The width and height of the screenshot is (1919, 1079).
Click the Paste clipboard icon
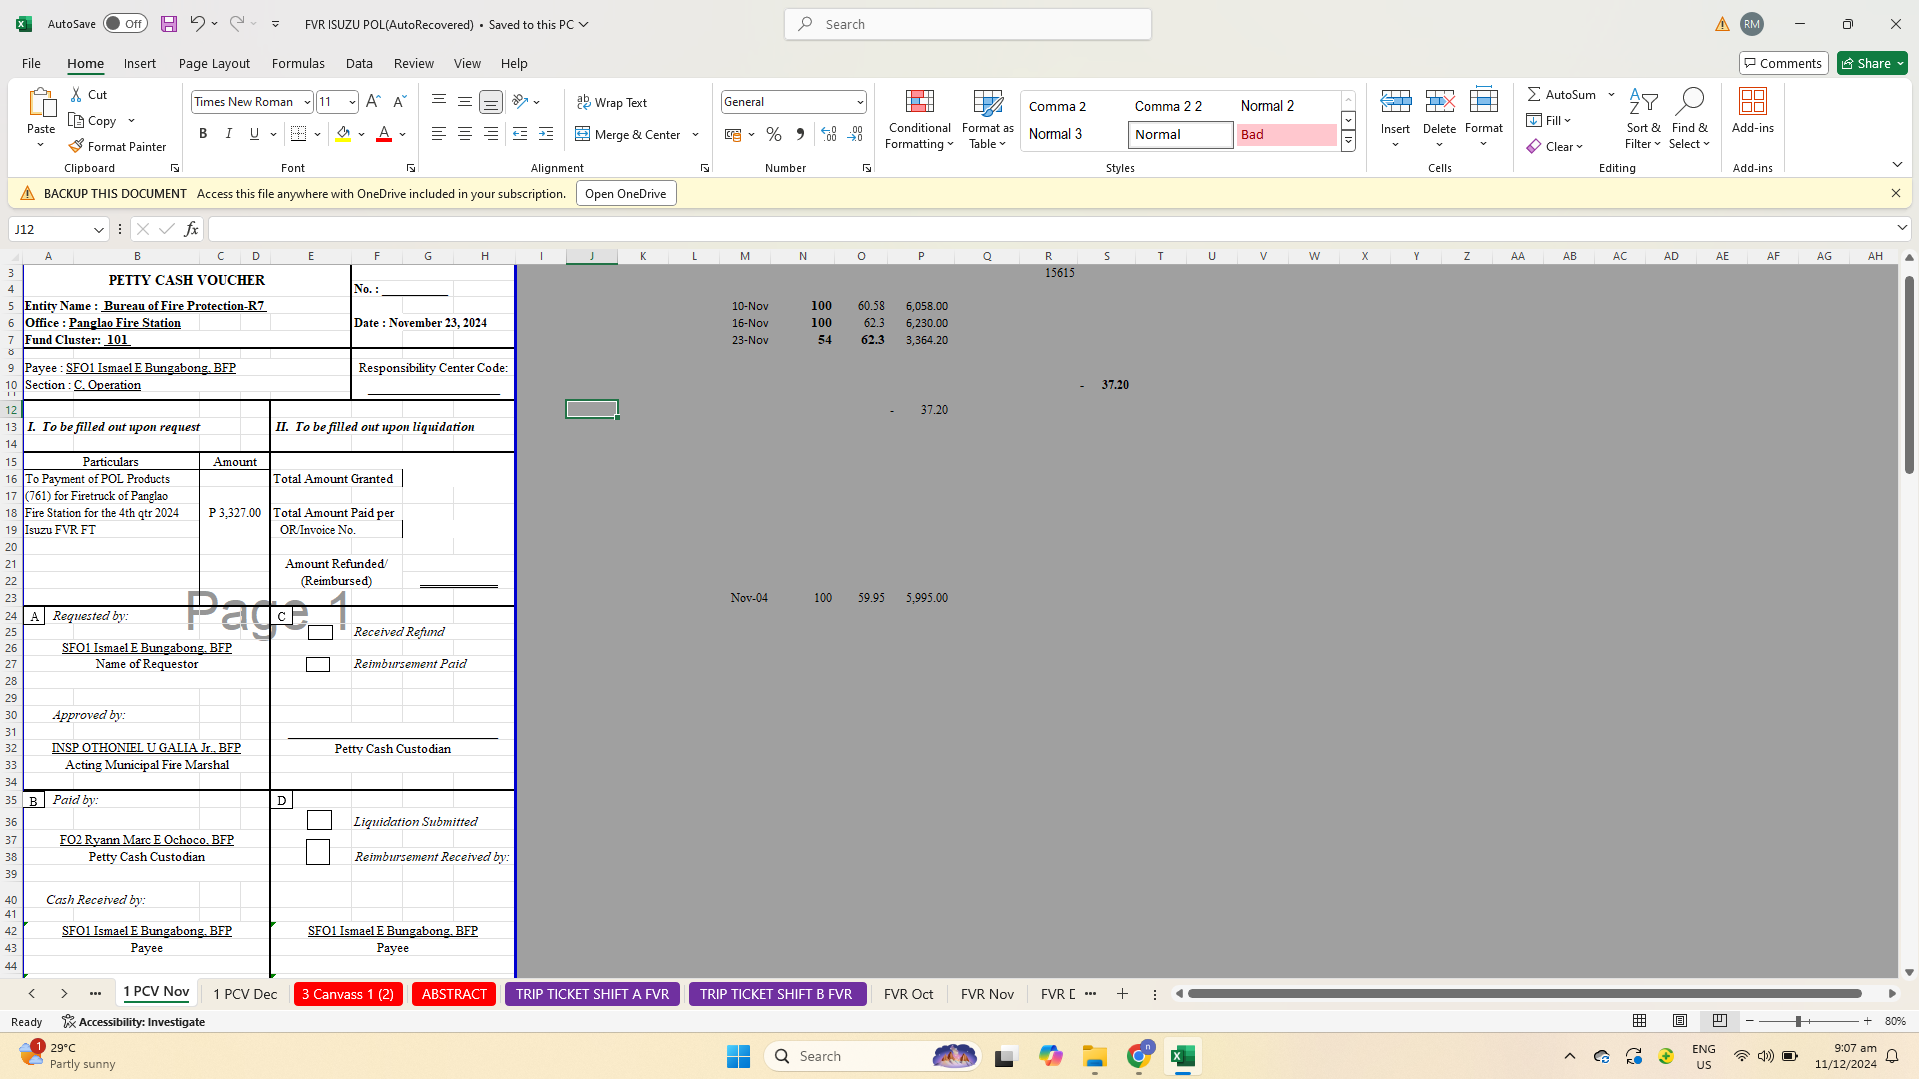pyautogui.click(x=41, y=103)
